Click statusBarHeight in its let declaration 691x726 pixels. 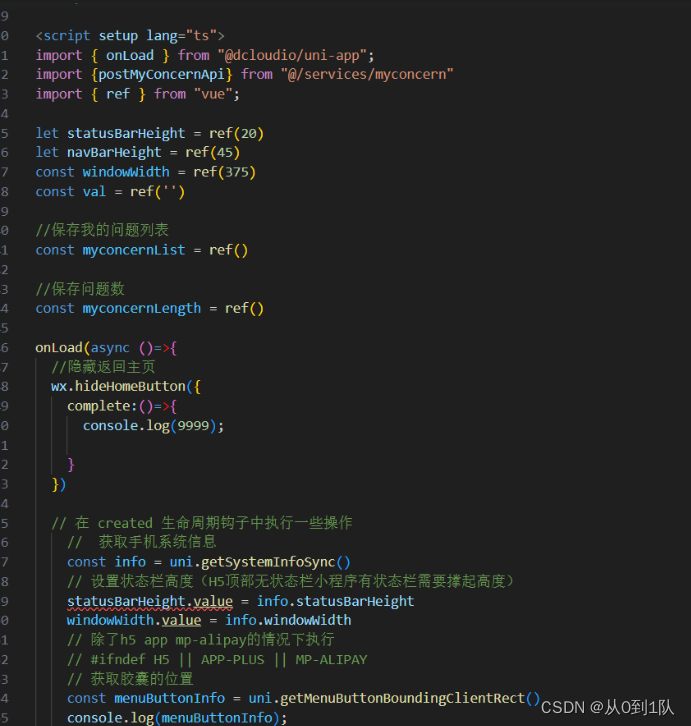click(126, 134)
